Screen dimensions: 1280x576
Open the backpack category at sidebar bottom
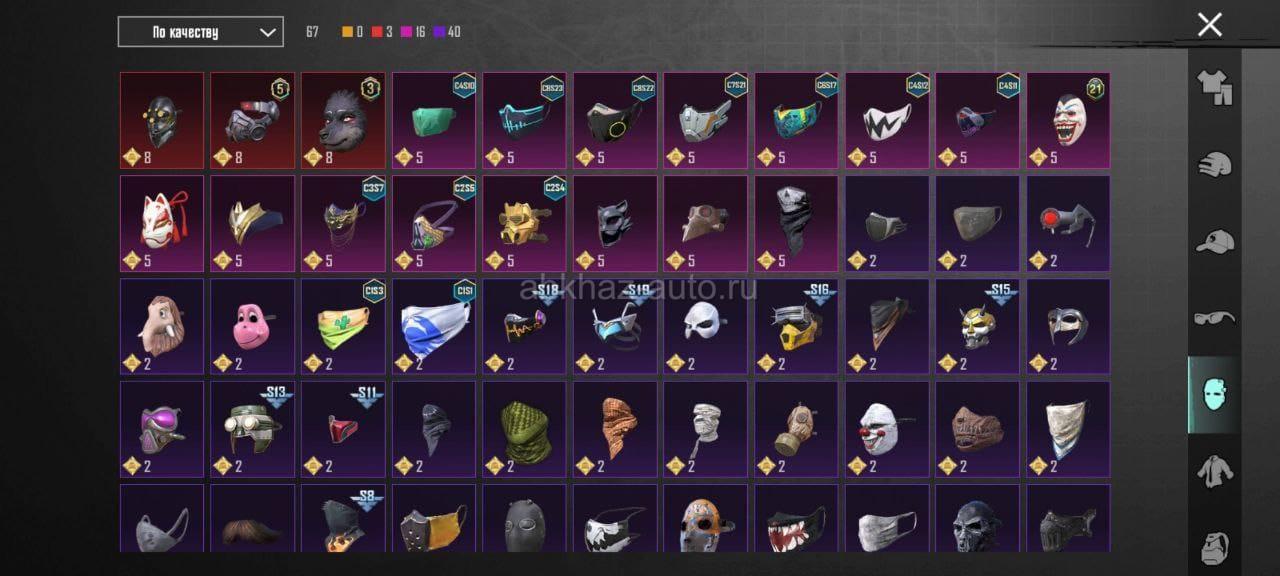click(1214, 548)
